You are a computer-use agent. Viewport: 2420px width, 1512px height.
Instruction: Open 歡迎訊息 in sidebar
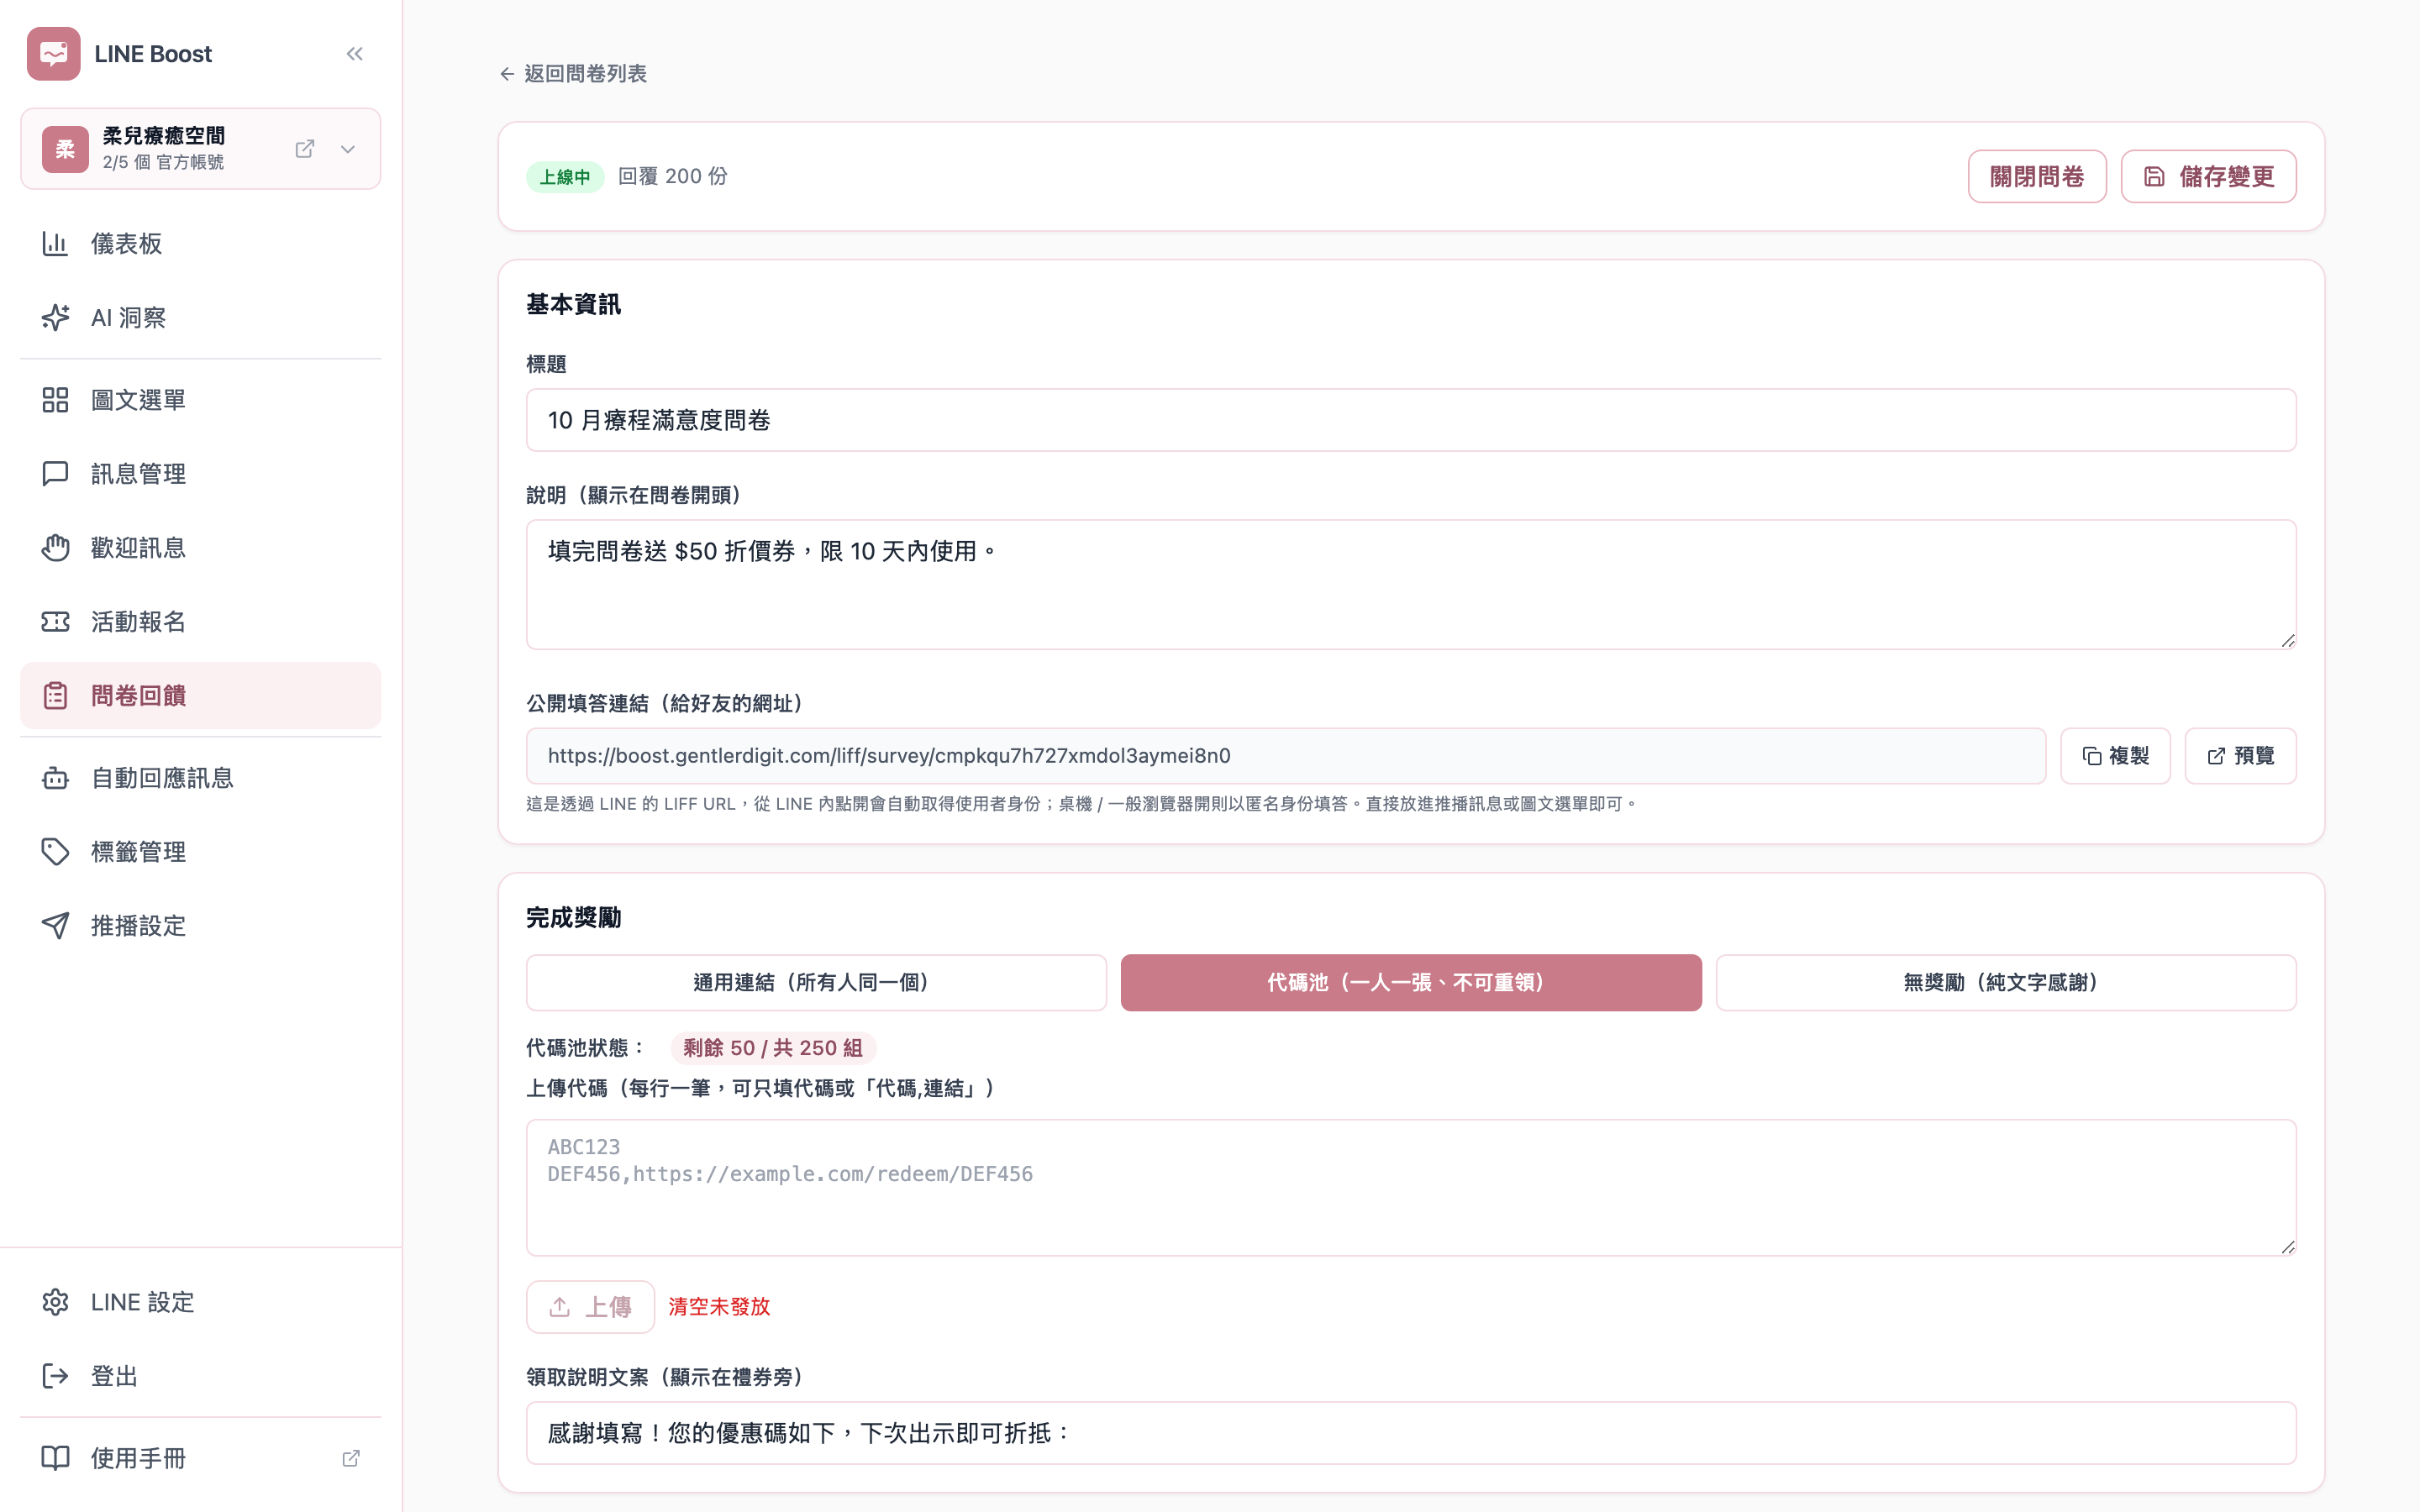point(201,548)
